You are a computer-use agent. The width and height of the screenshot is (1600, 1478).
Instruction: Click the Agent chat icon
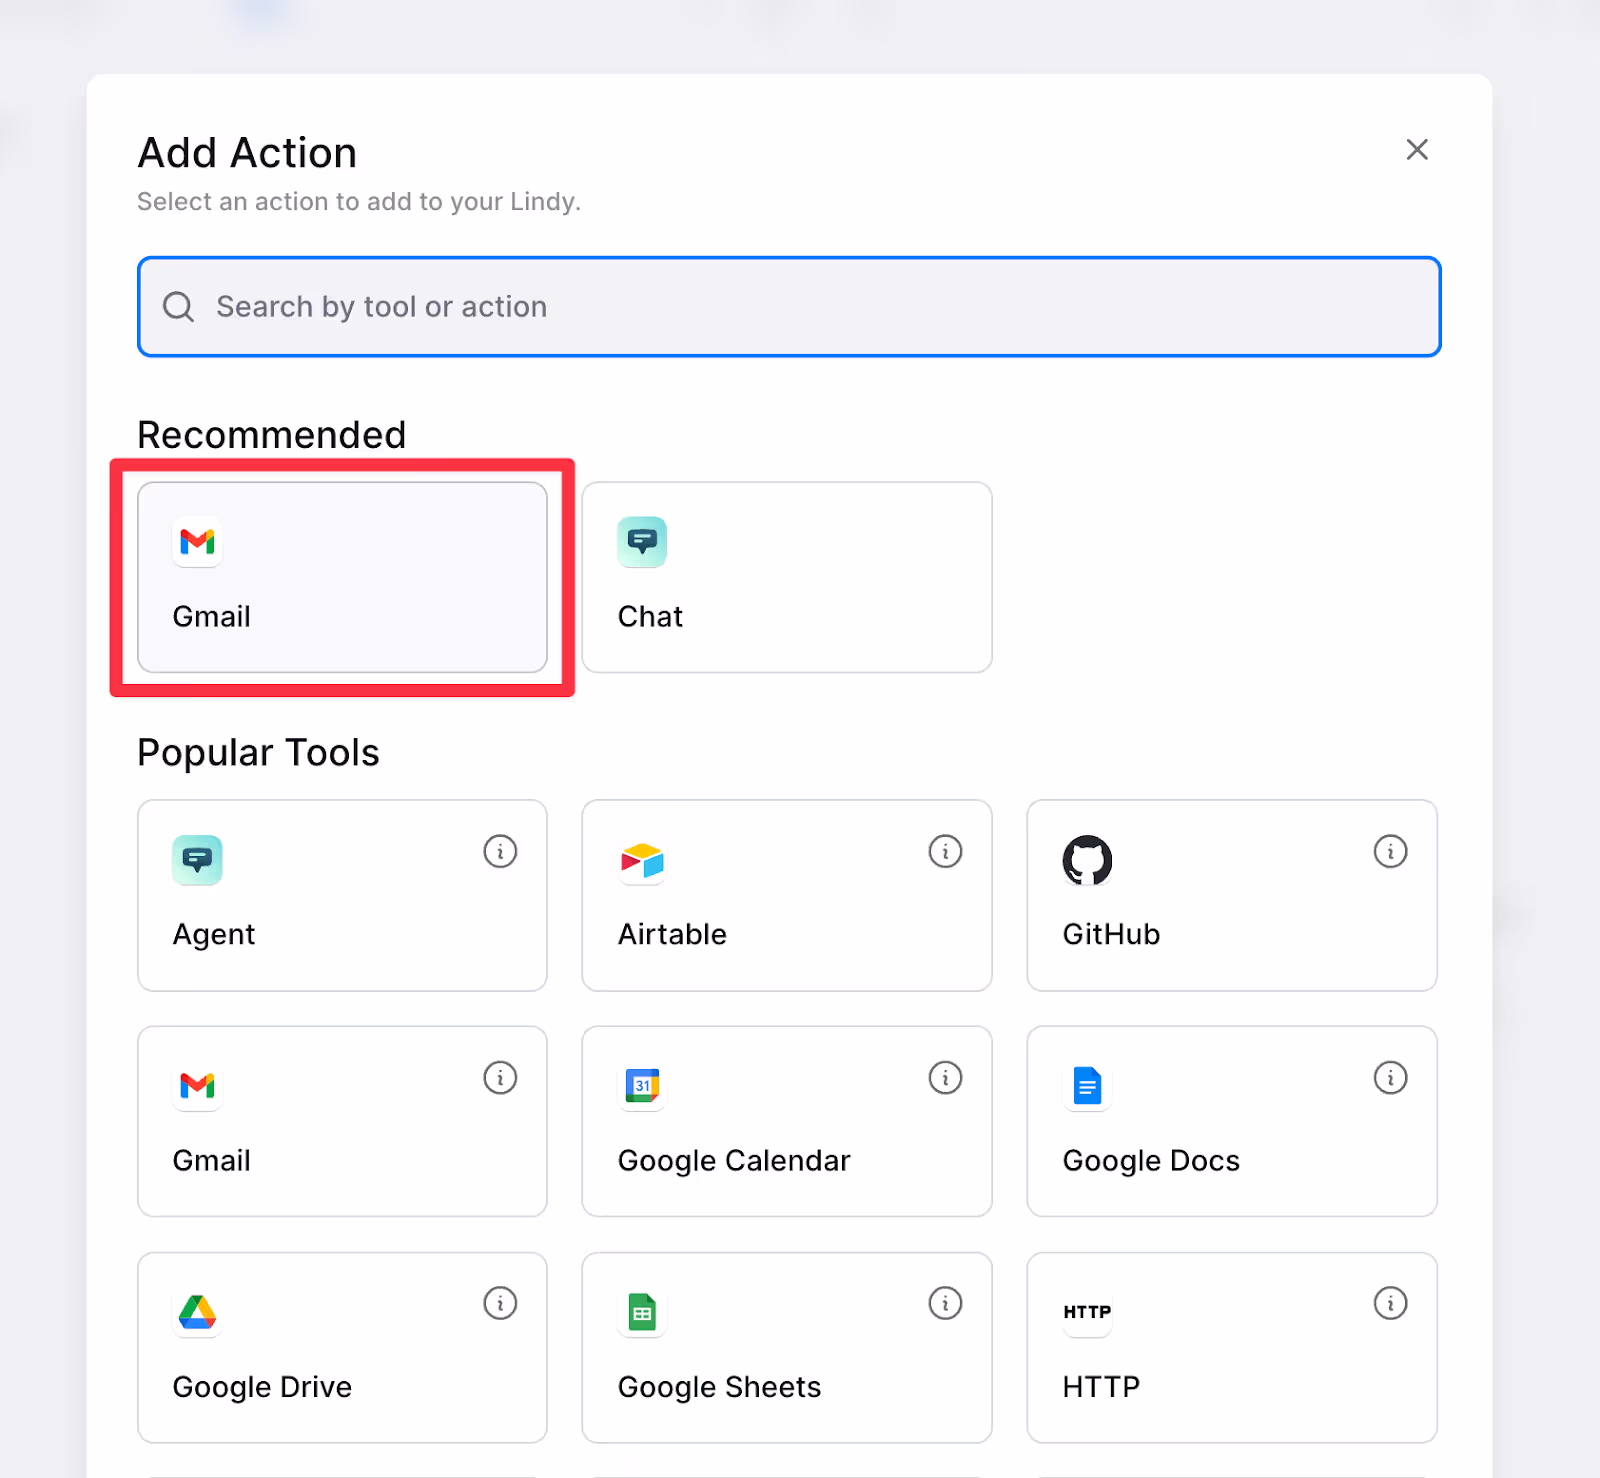[x=197, y=860]
